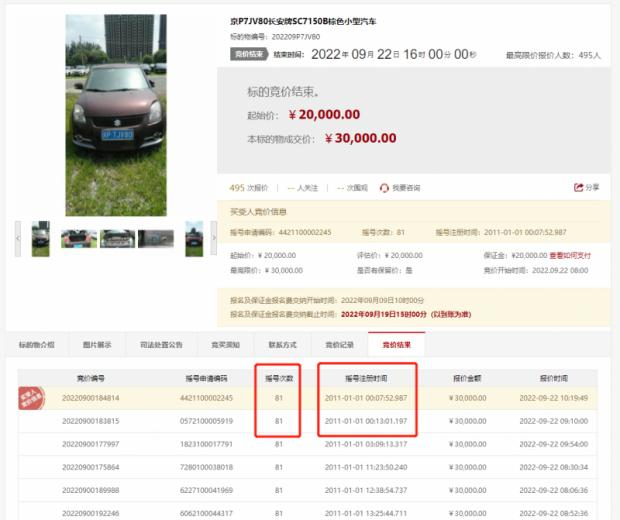The width and height of the screenshot is (620, 520).
Task: Switch to the 竞价记录 tab
Action: 339,345
